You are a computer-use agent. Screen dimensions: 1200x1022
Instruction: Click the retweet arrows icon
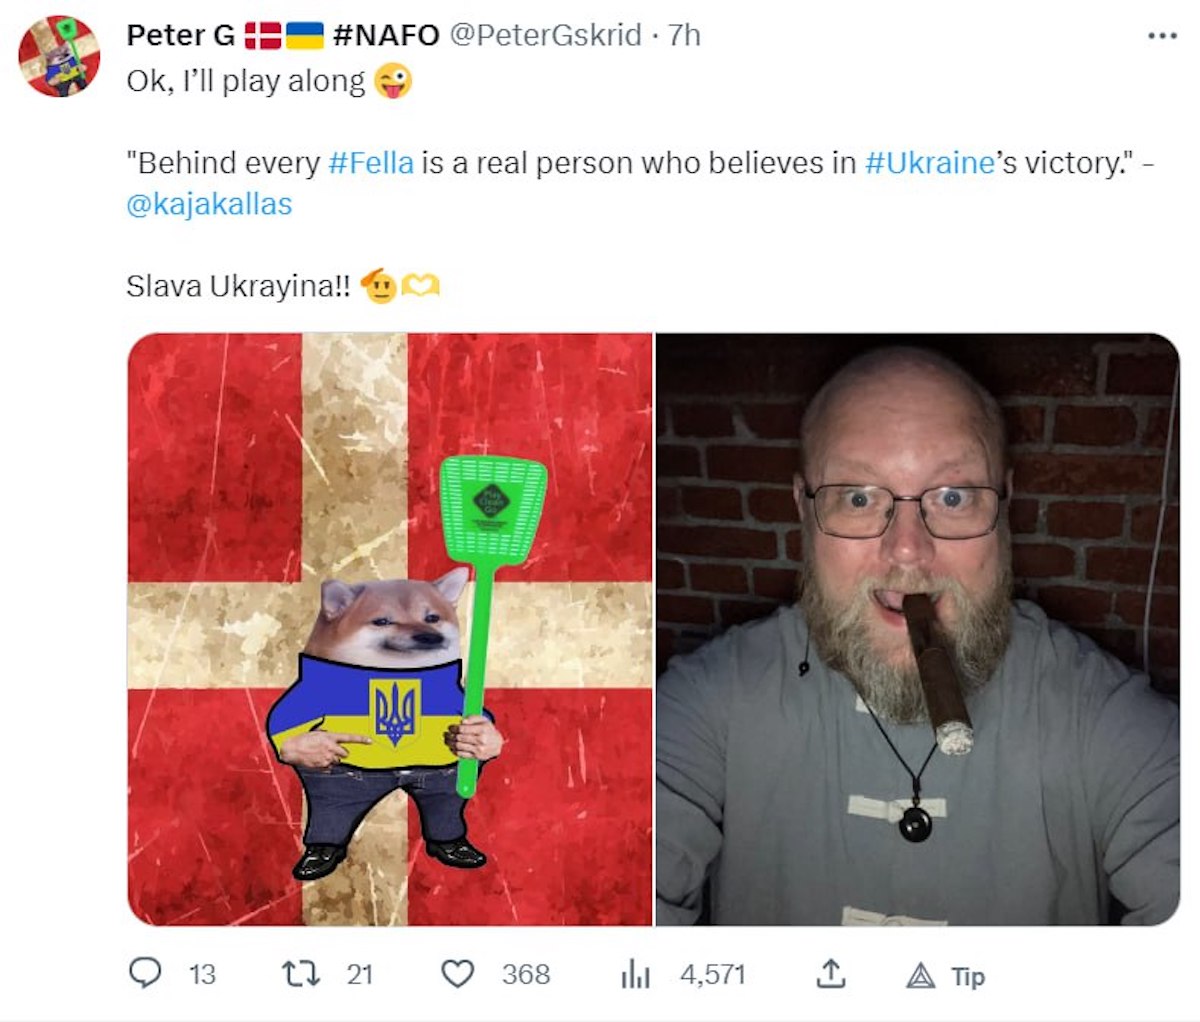(x=297, y=973)
